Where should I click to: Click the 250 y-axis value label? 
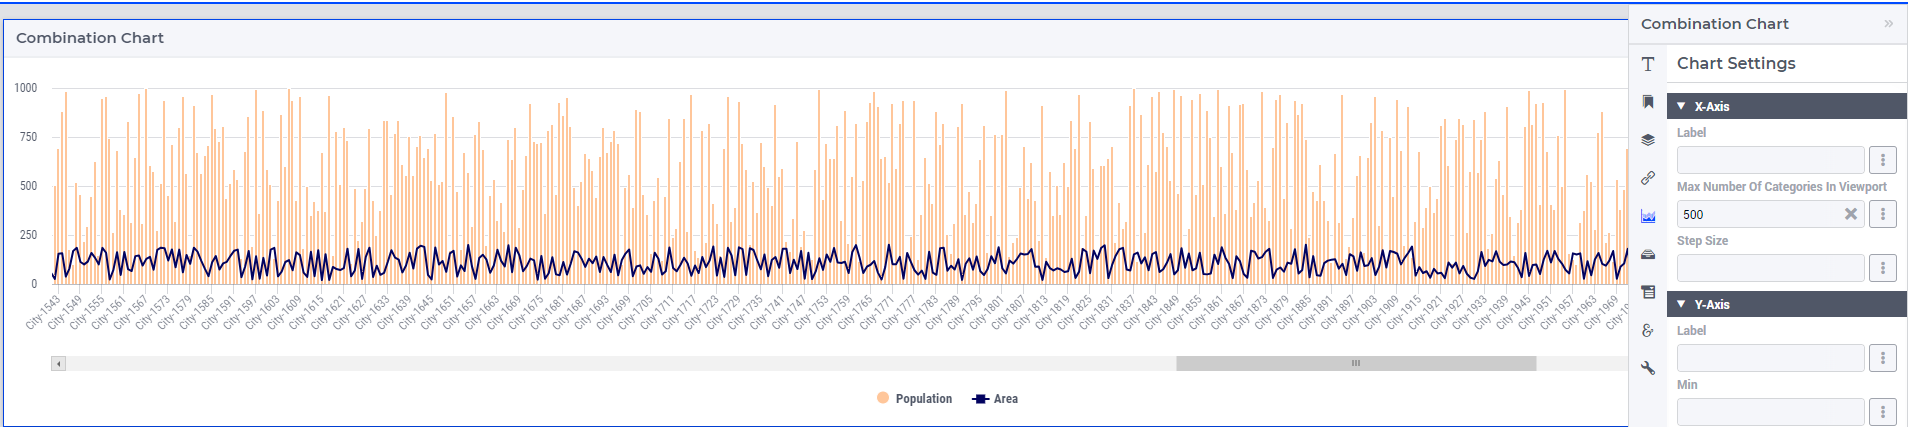point(28,235)
